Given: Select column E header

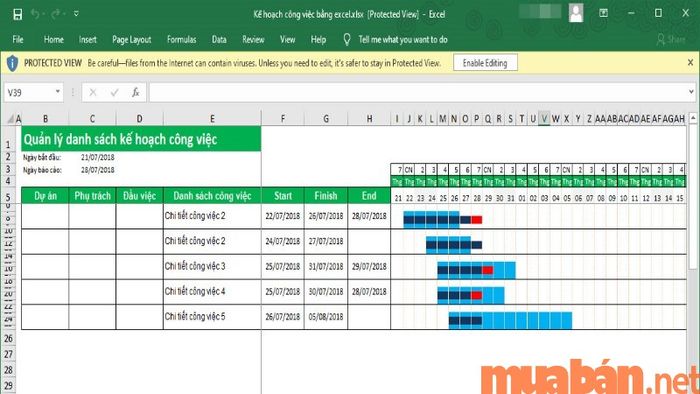Looking at the screenshot, I should point(212,119).
